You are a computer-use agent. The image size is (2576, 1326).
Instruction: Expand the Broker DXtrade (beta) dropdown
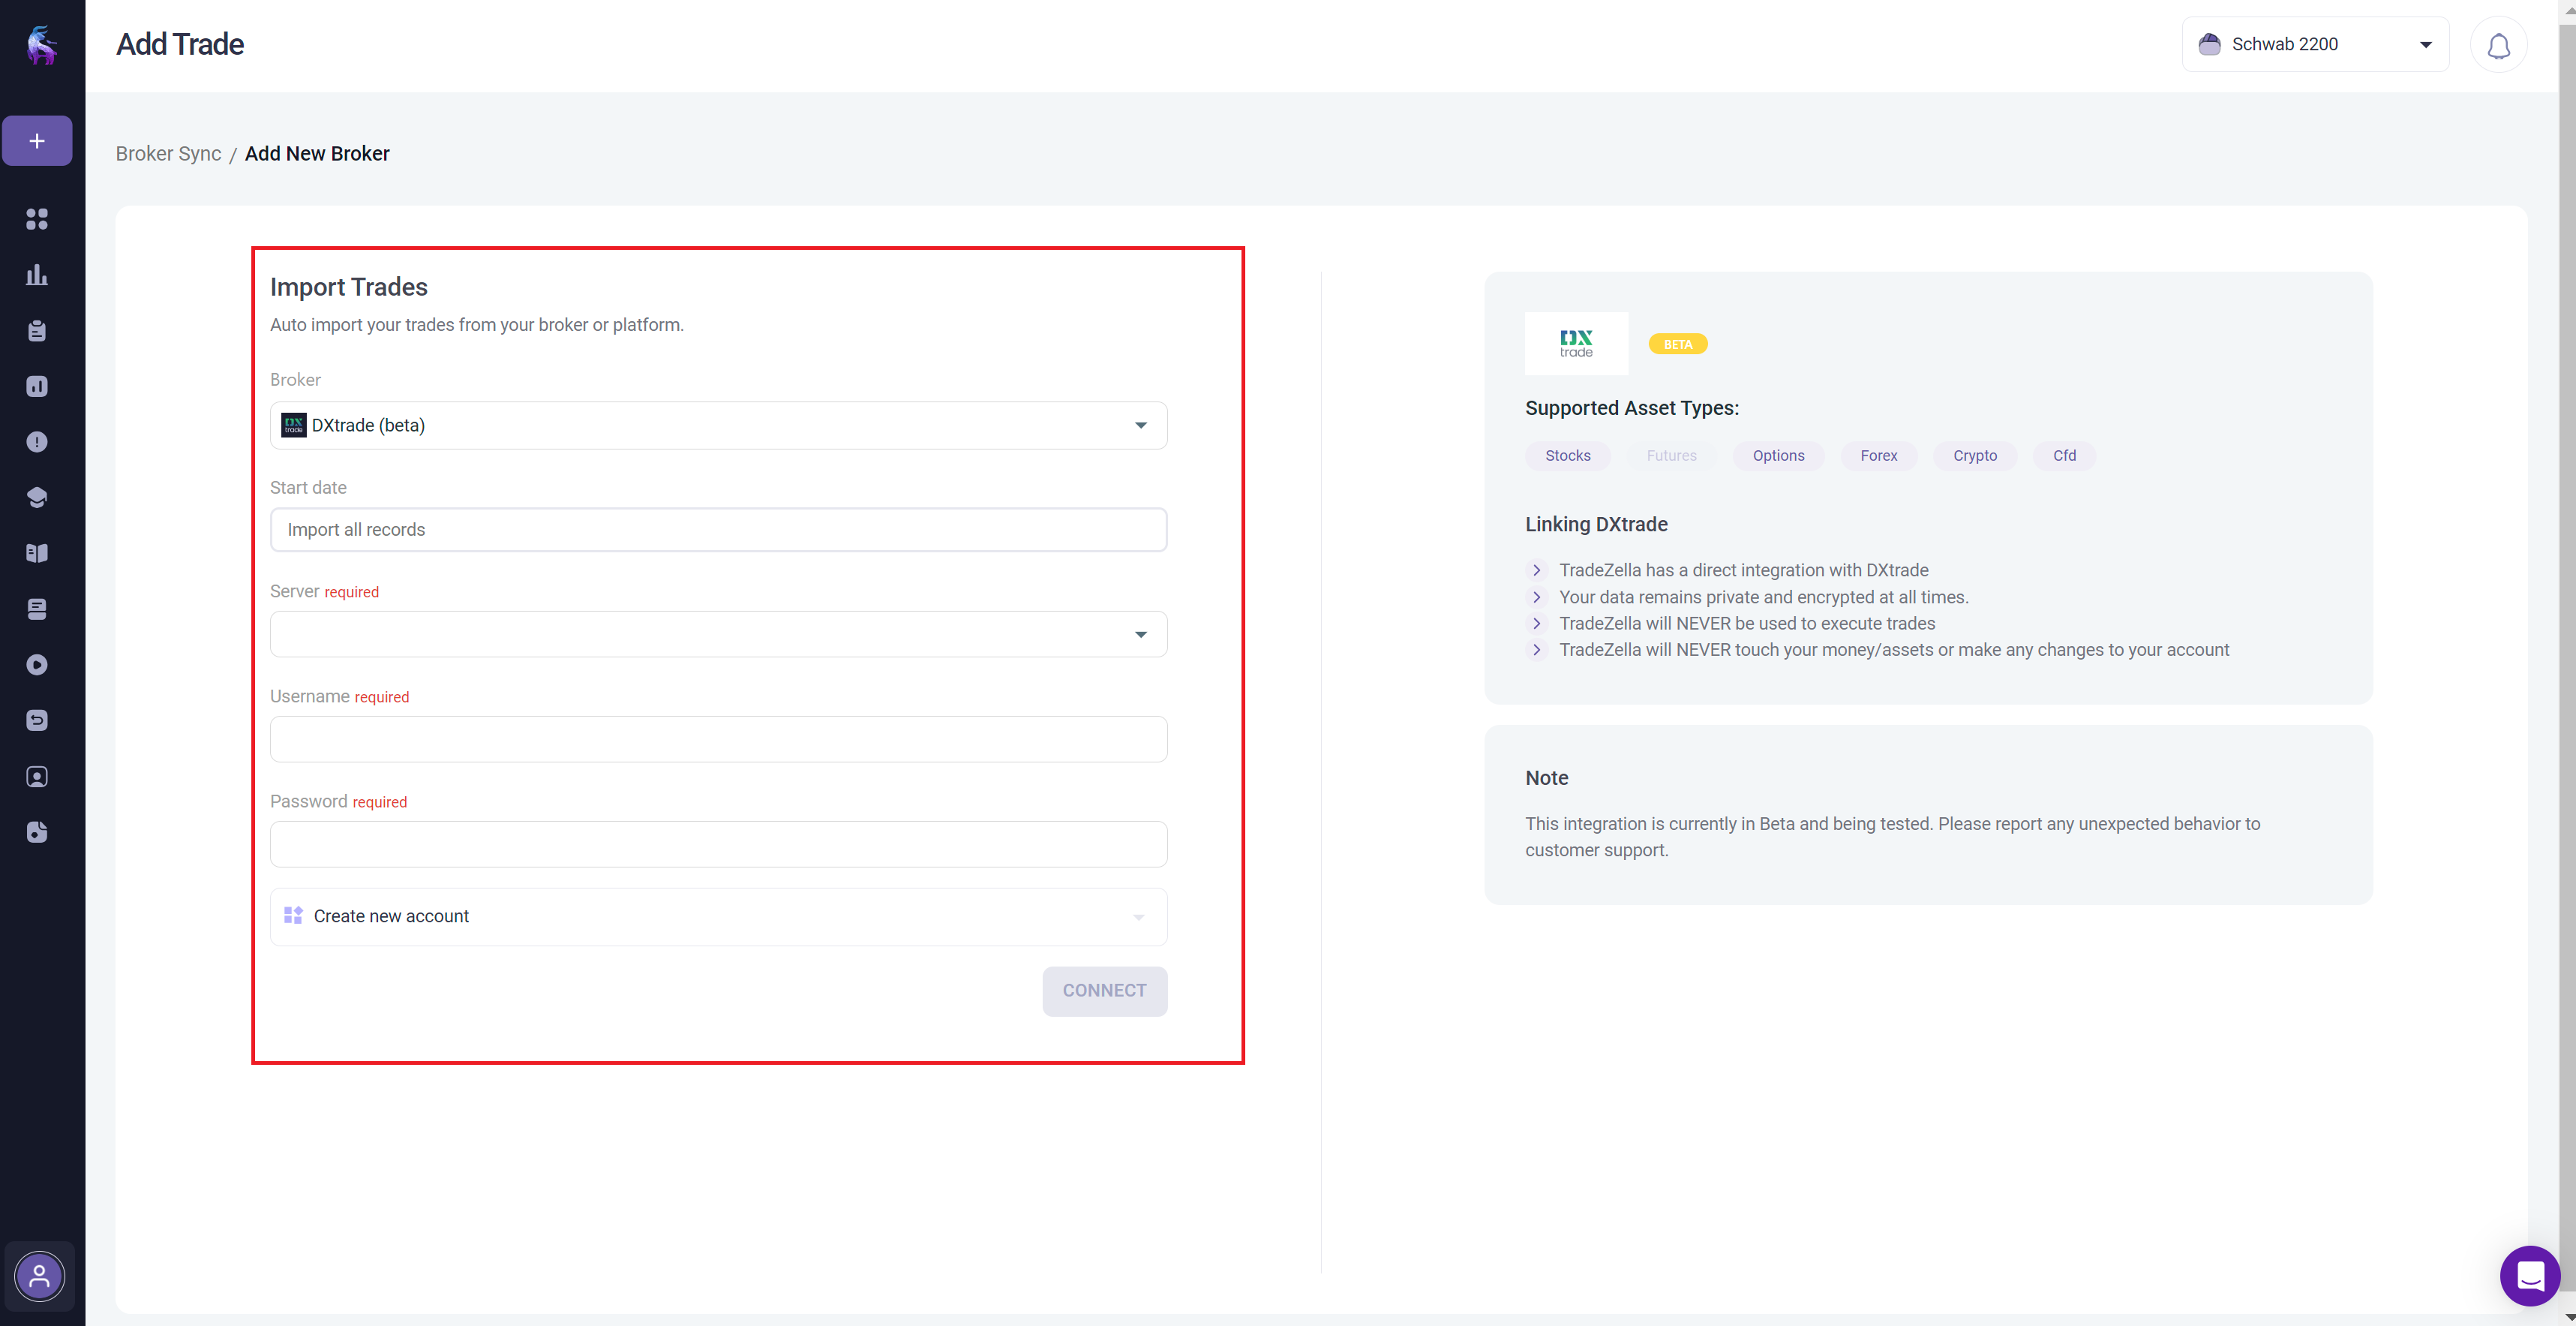point(718,426)
